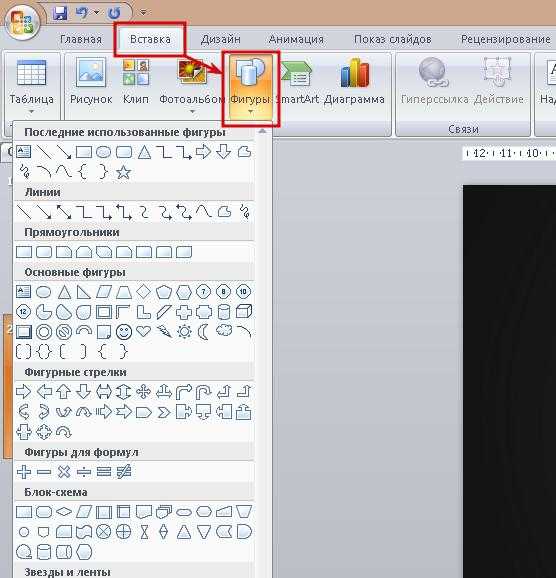
Task: Insert the cube shape
Action: [x=244, y=311]
